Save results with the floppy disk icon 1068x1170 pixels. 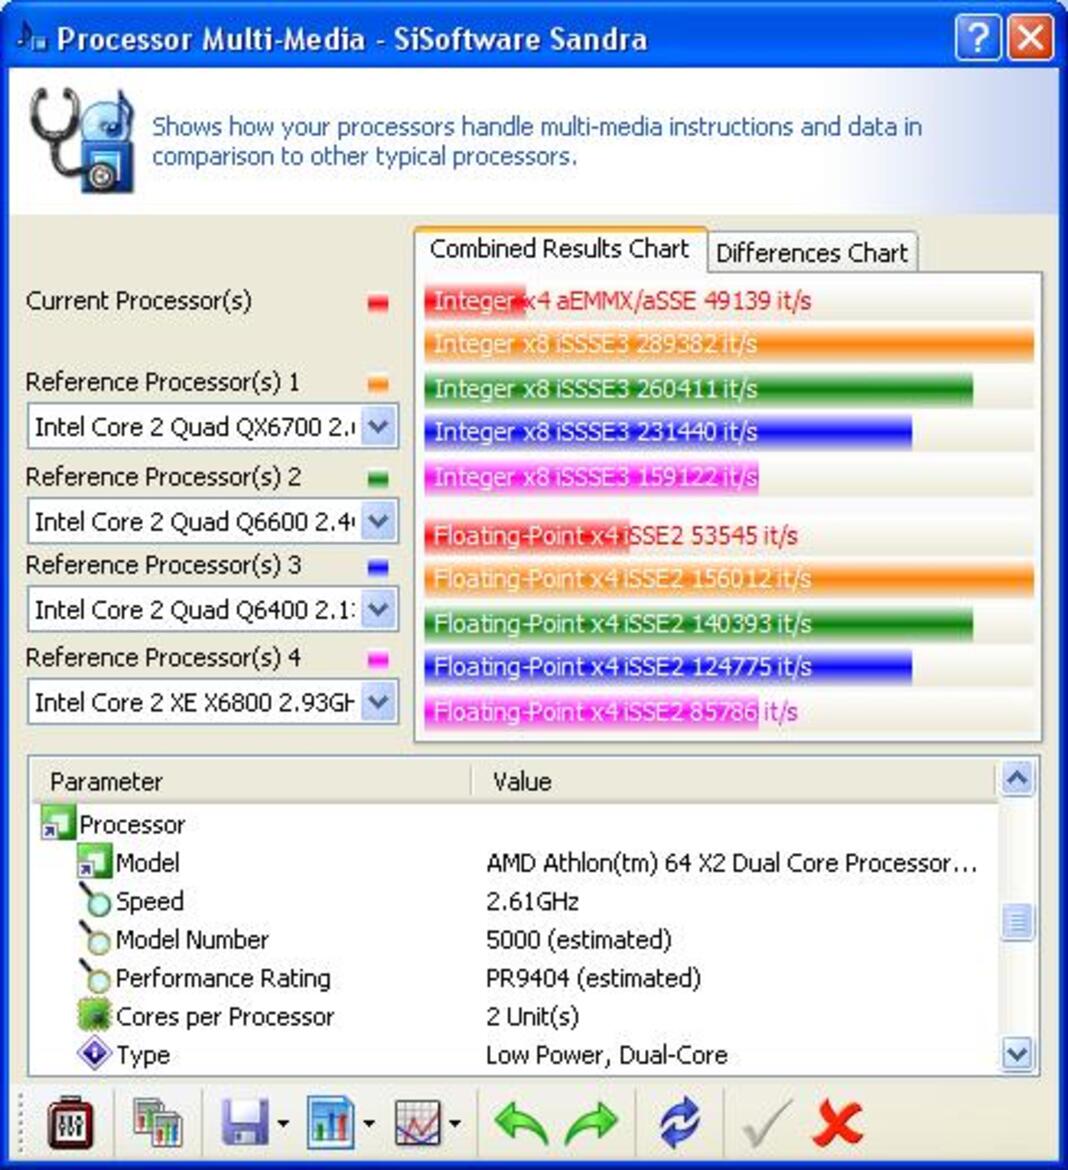coord(245,1121)
